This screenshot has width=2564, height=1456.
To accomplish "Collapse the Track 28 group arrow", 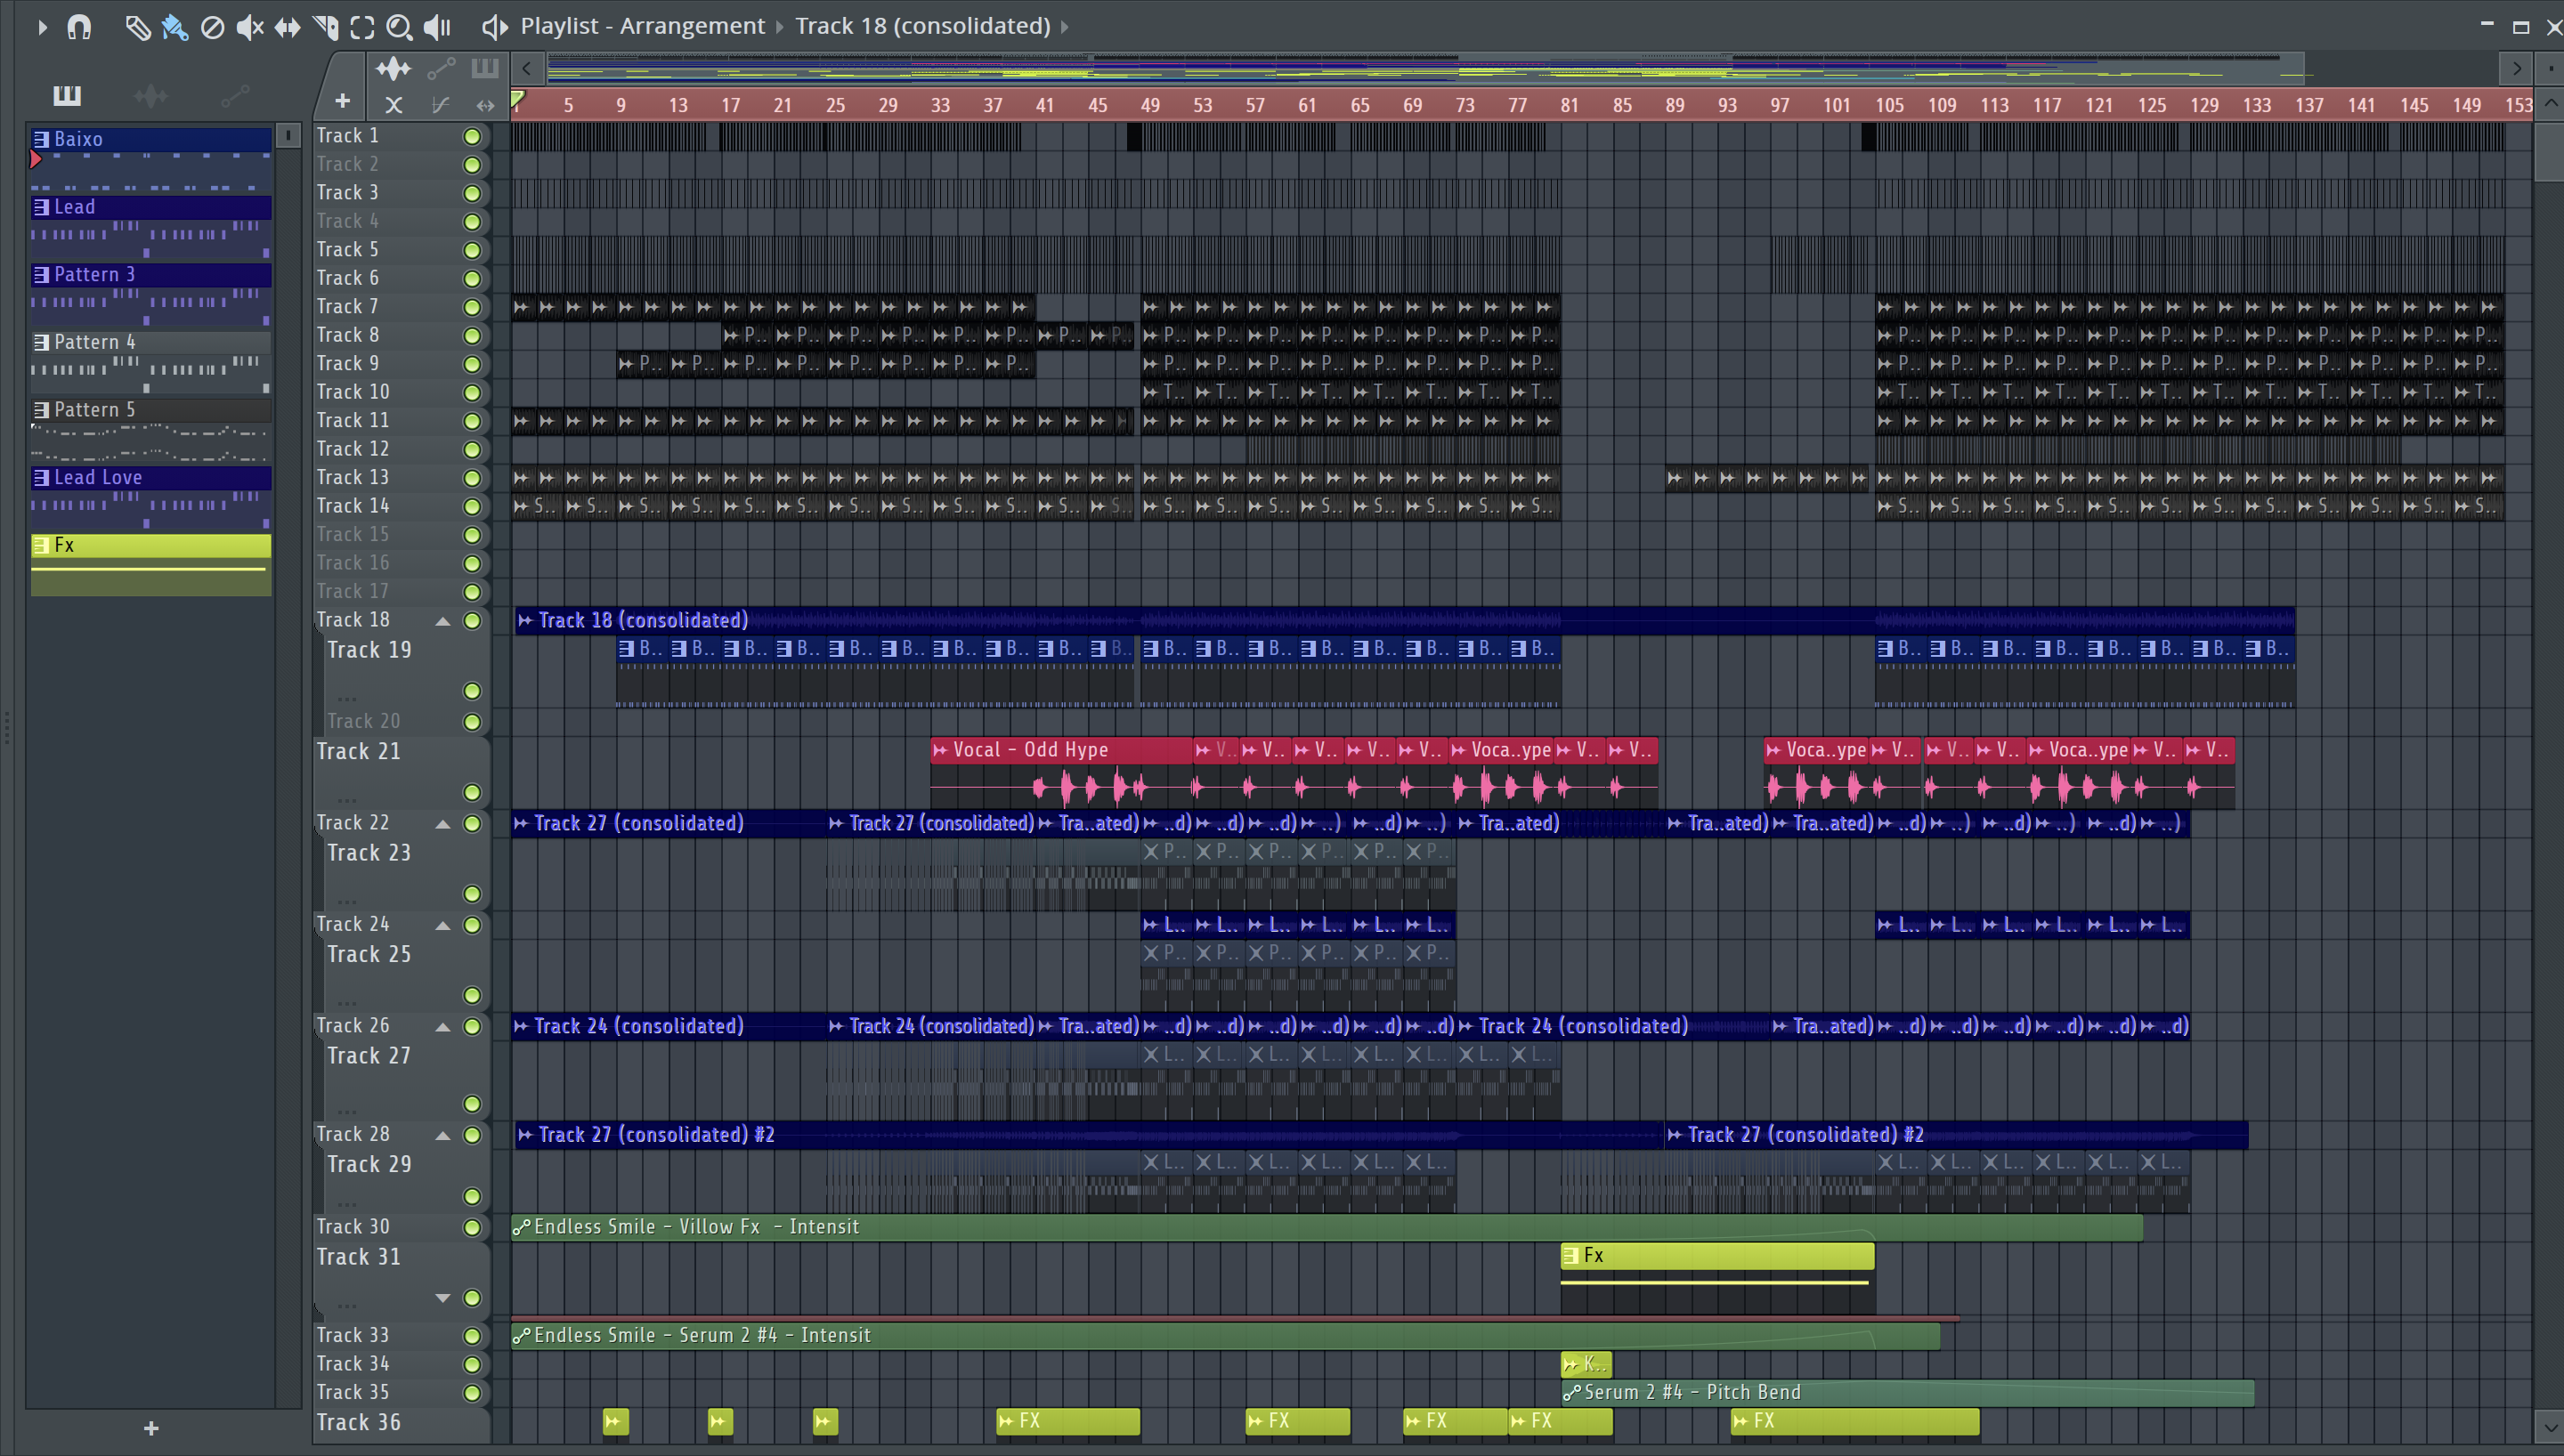I will pyautogui.click(x=442, y=1135).
